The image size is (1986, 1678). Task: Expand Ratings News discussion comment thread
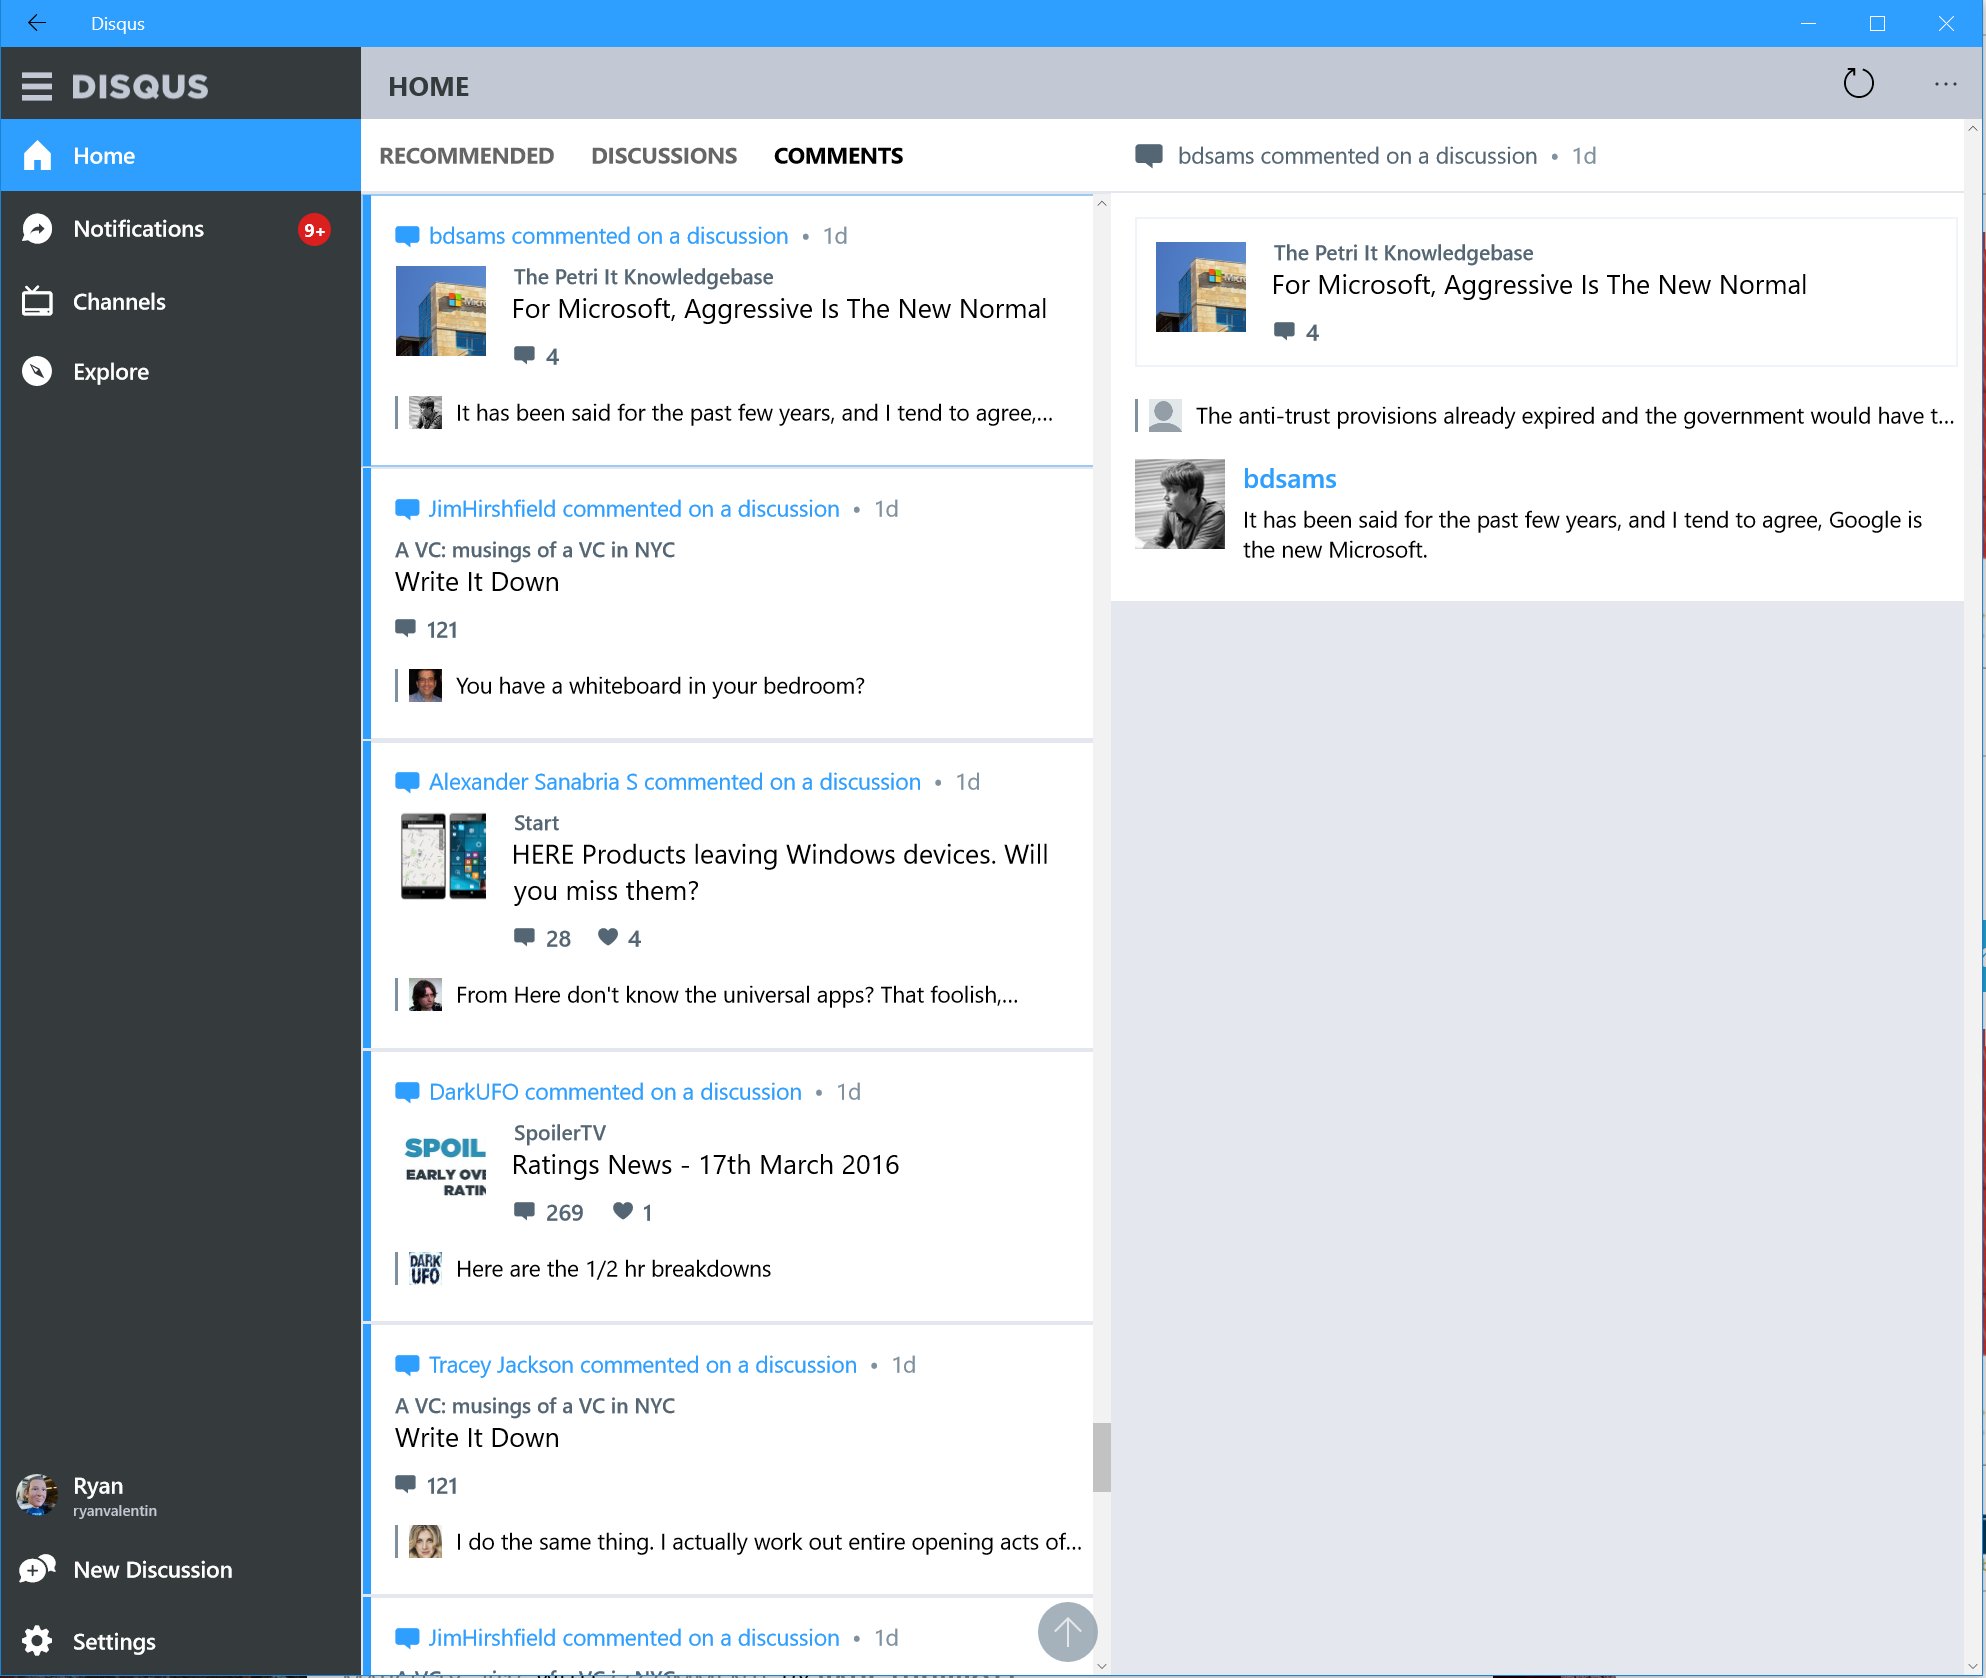708,1164
